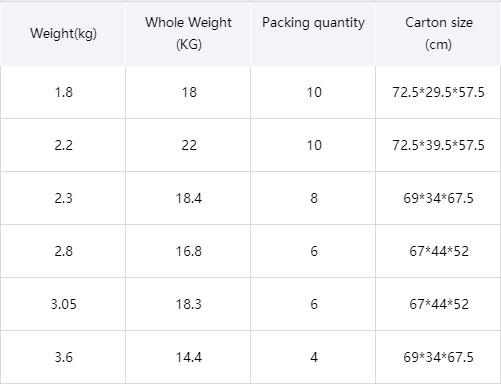Select packing quantity 8 cell
This screenshot has height=384, width=501.
(313, 198)
